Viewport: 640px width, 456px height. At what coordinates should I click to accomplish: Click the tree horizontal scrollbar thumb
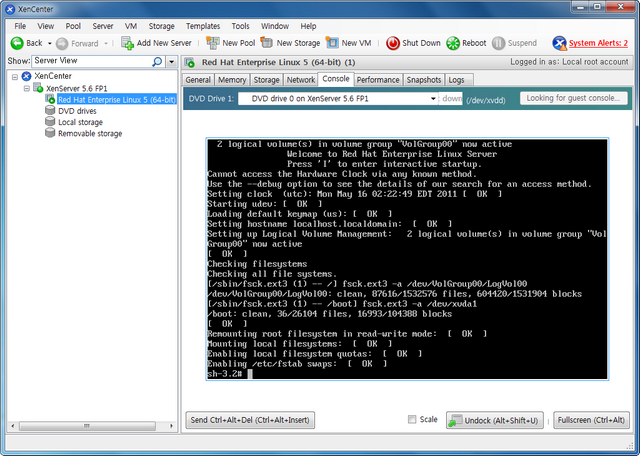[87, 426]
